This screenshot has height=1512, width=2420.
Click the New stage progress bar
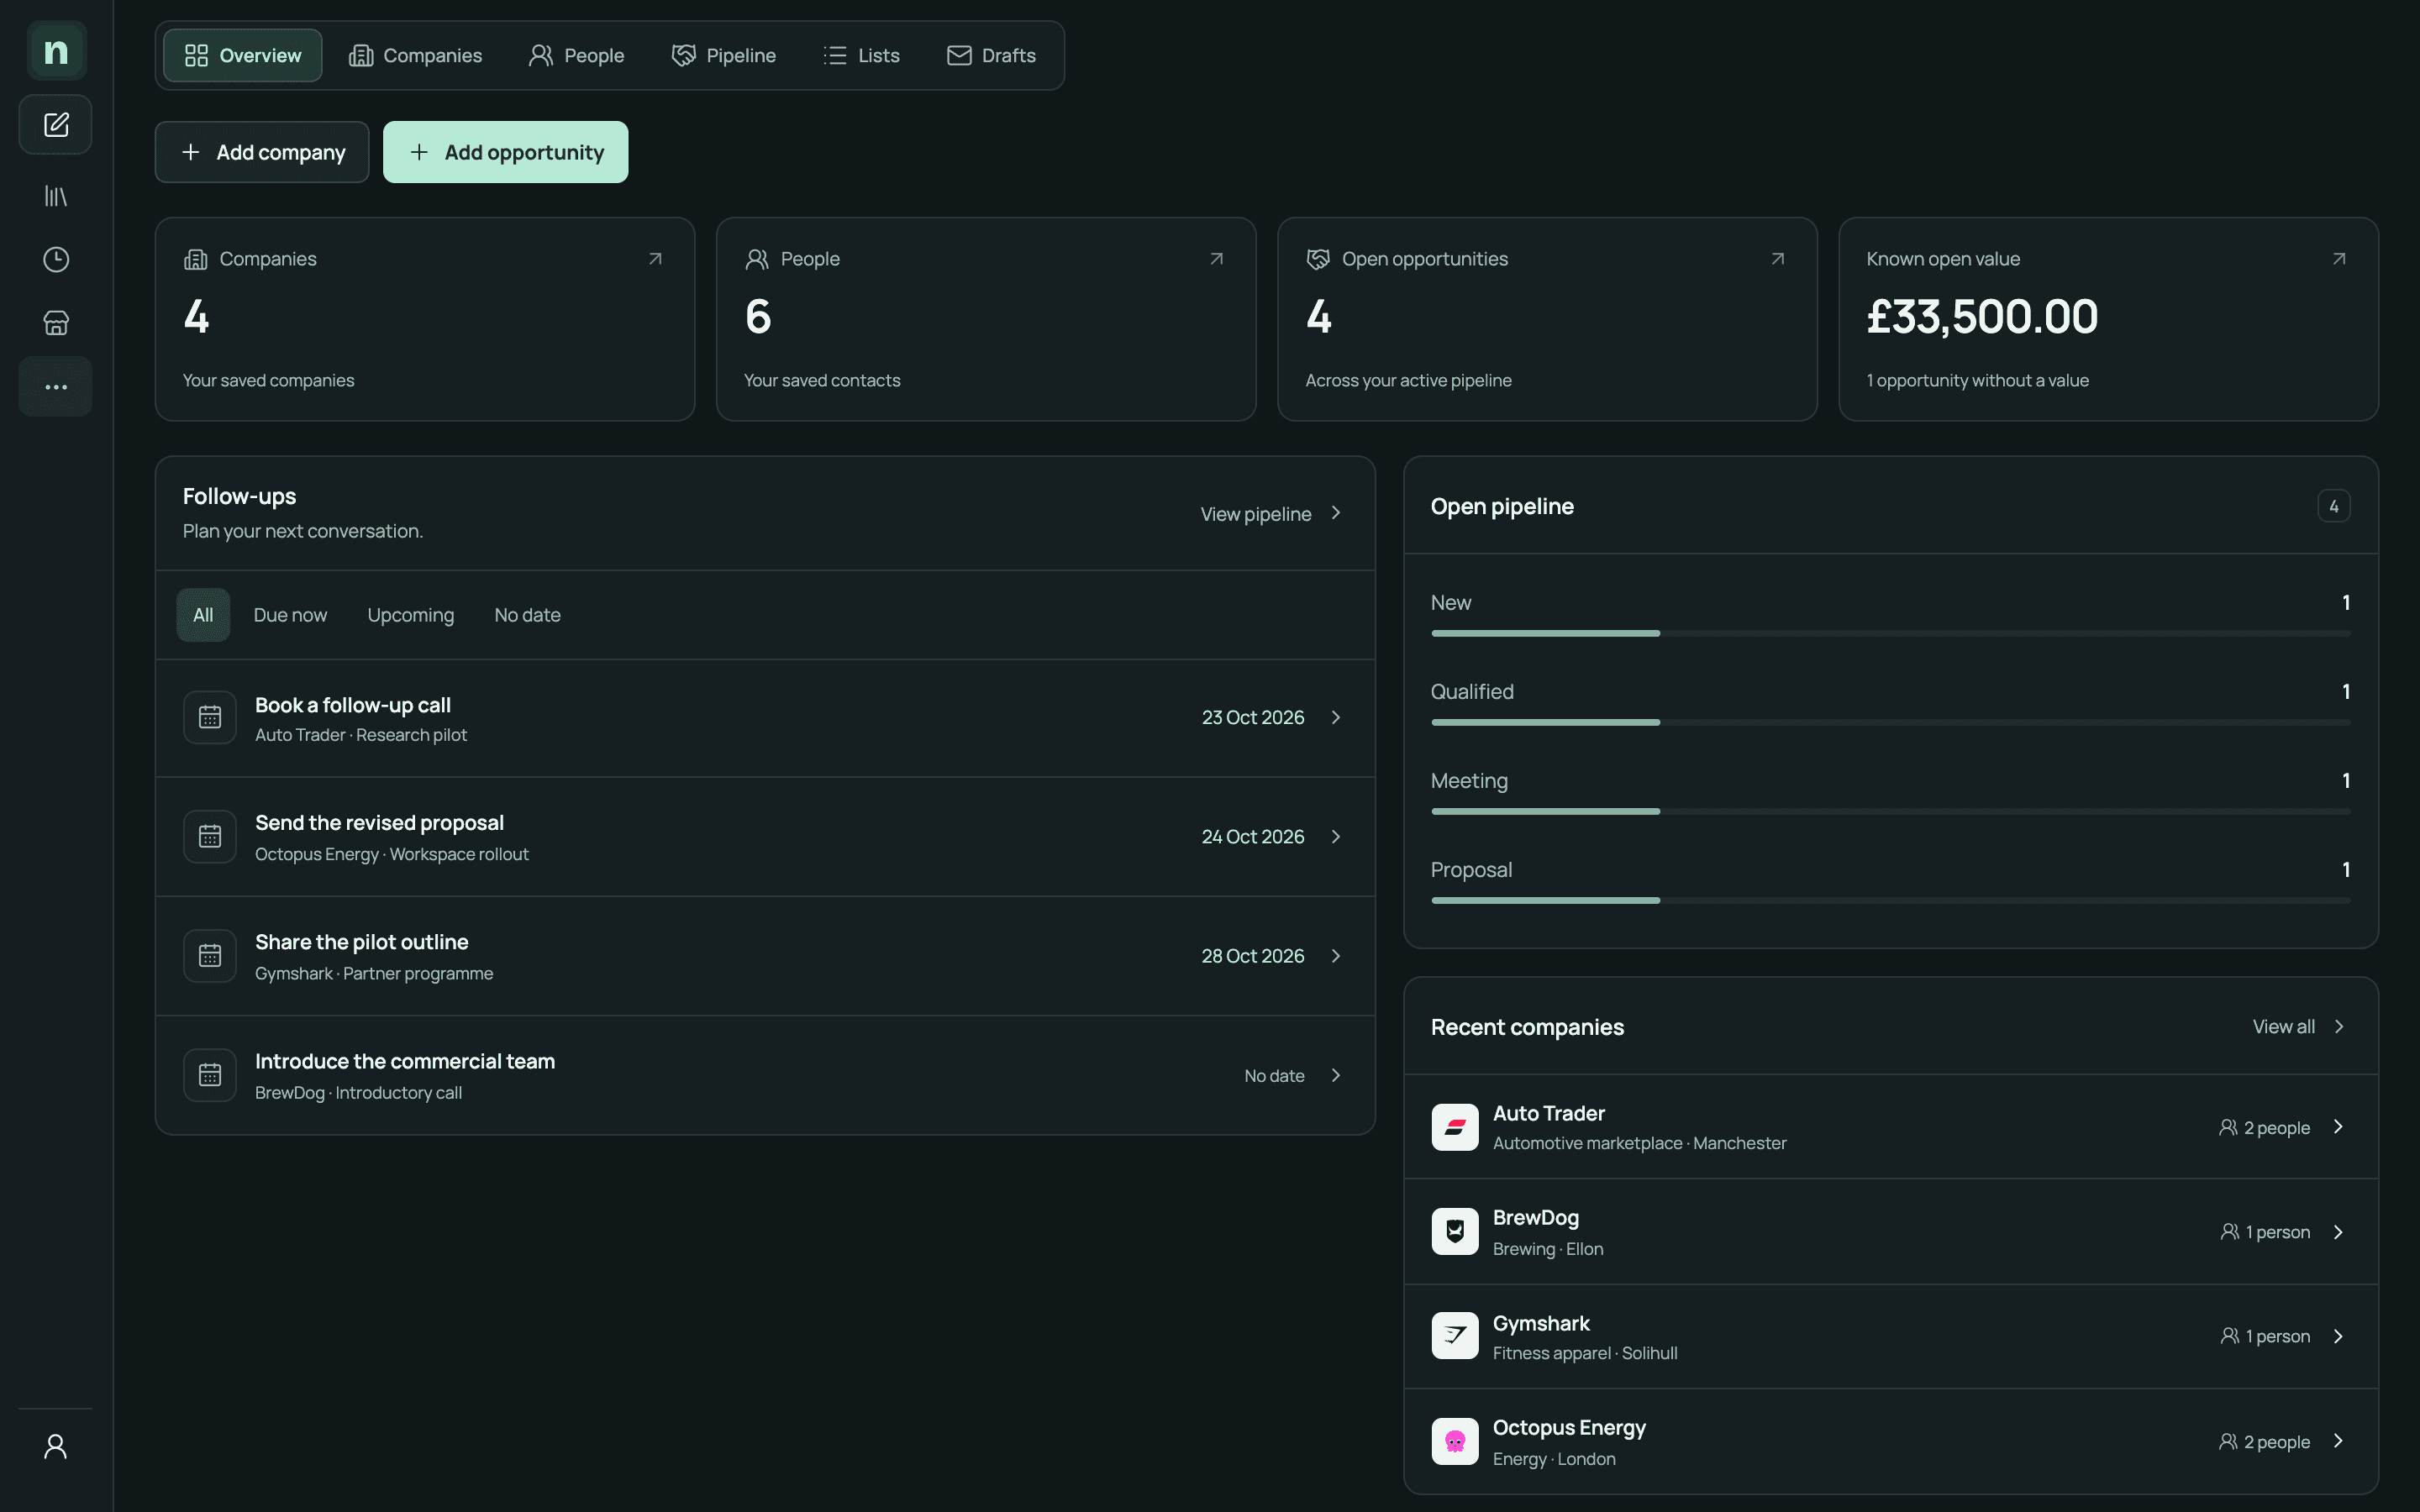pos(1890,633)
